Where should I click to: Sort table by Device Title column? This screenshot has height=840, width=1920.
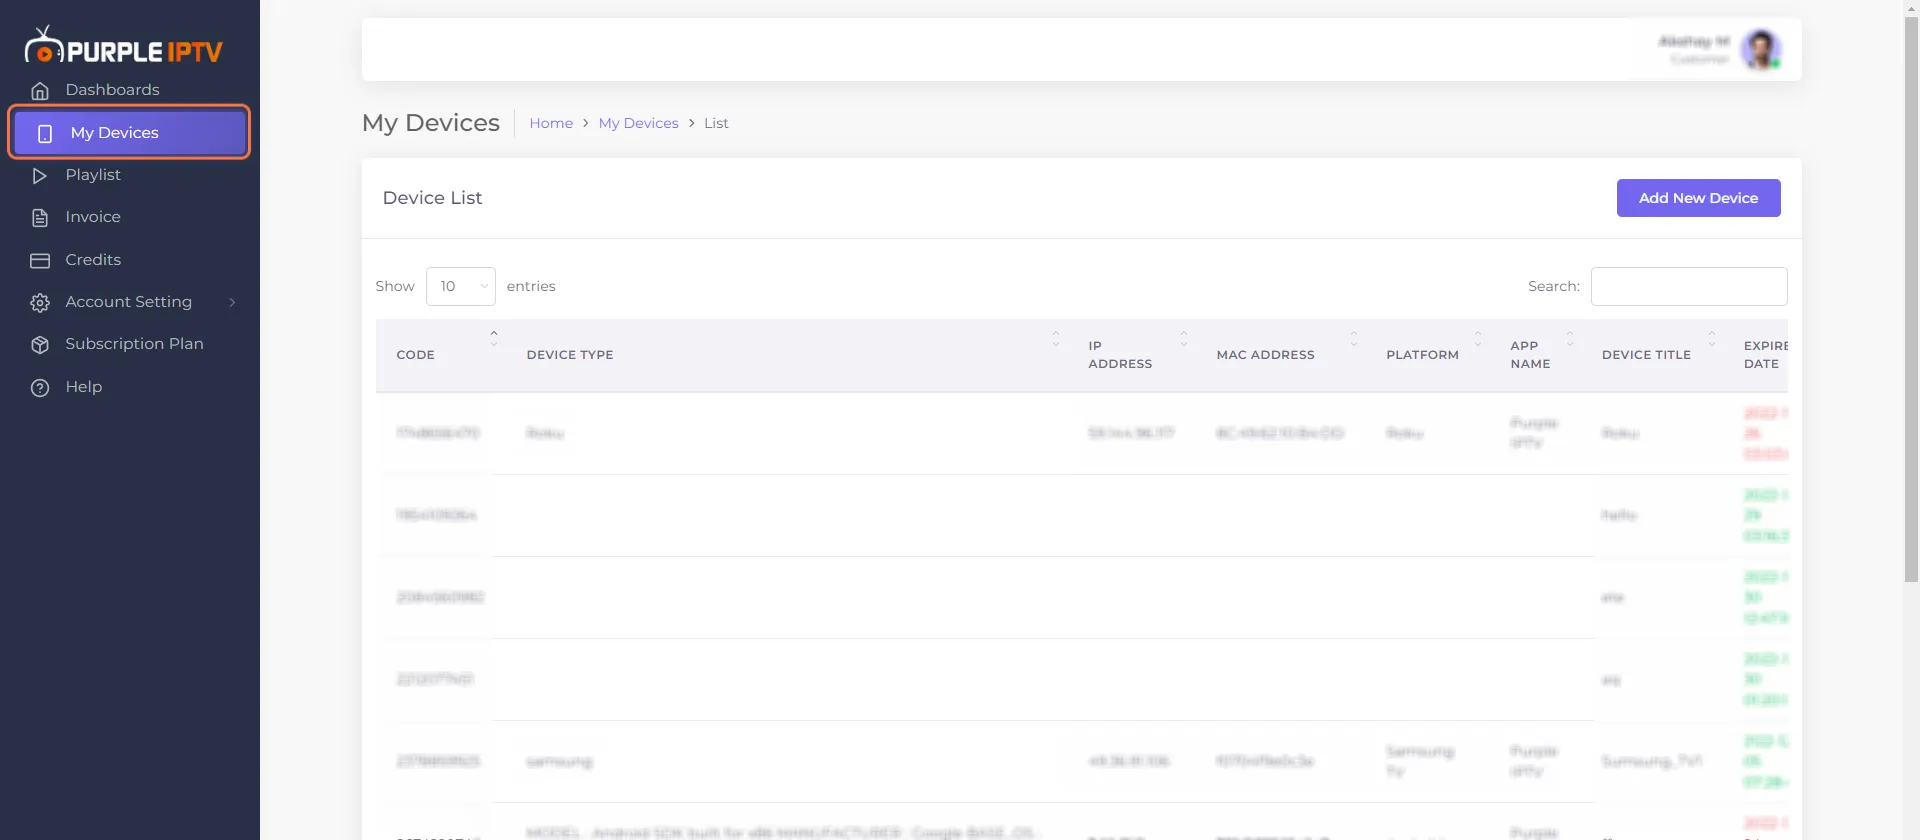click(1653, 355)
